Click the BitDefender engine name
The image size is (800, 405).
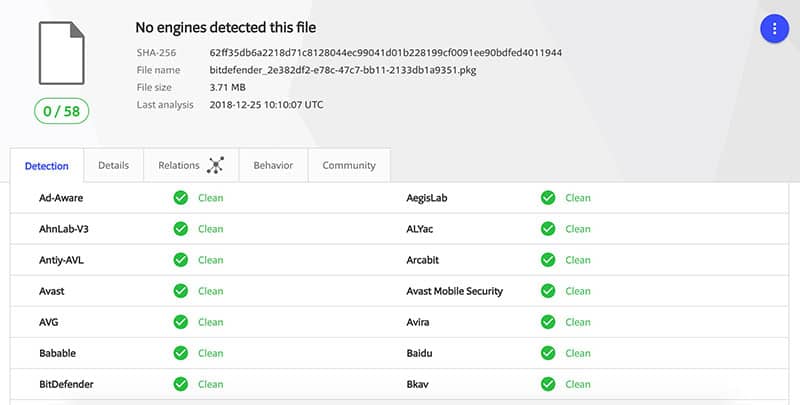pos(66,384)
